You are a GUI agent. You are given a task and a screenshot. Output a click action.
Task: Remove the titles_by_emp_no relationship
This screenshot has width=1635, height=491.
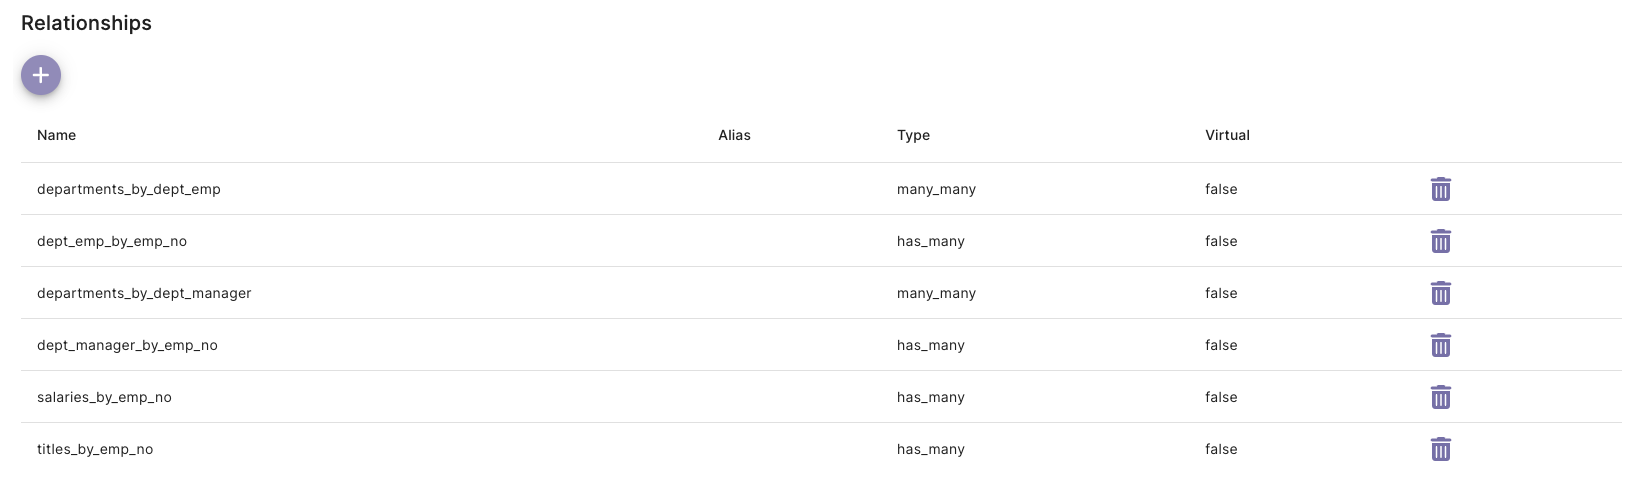coord(1440,449)
